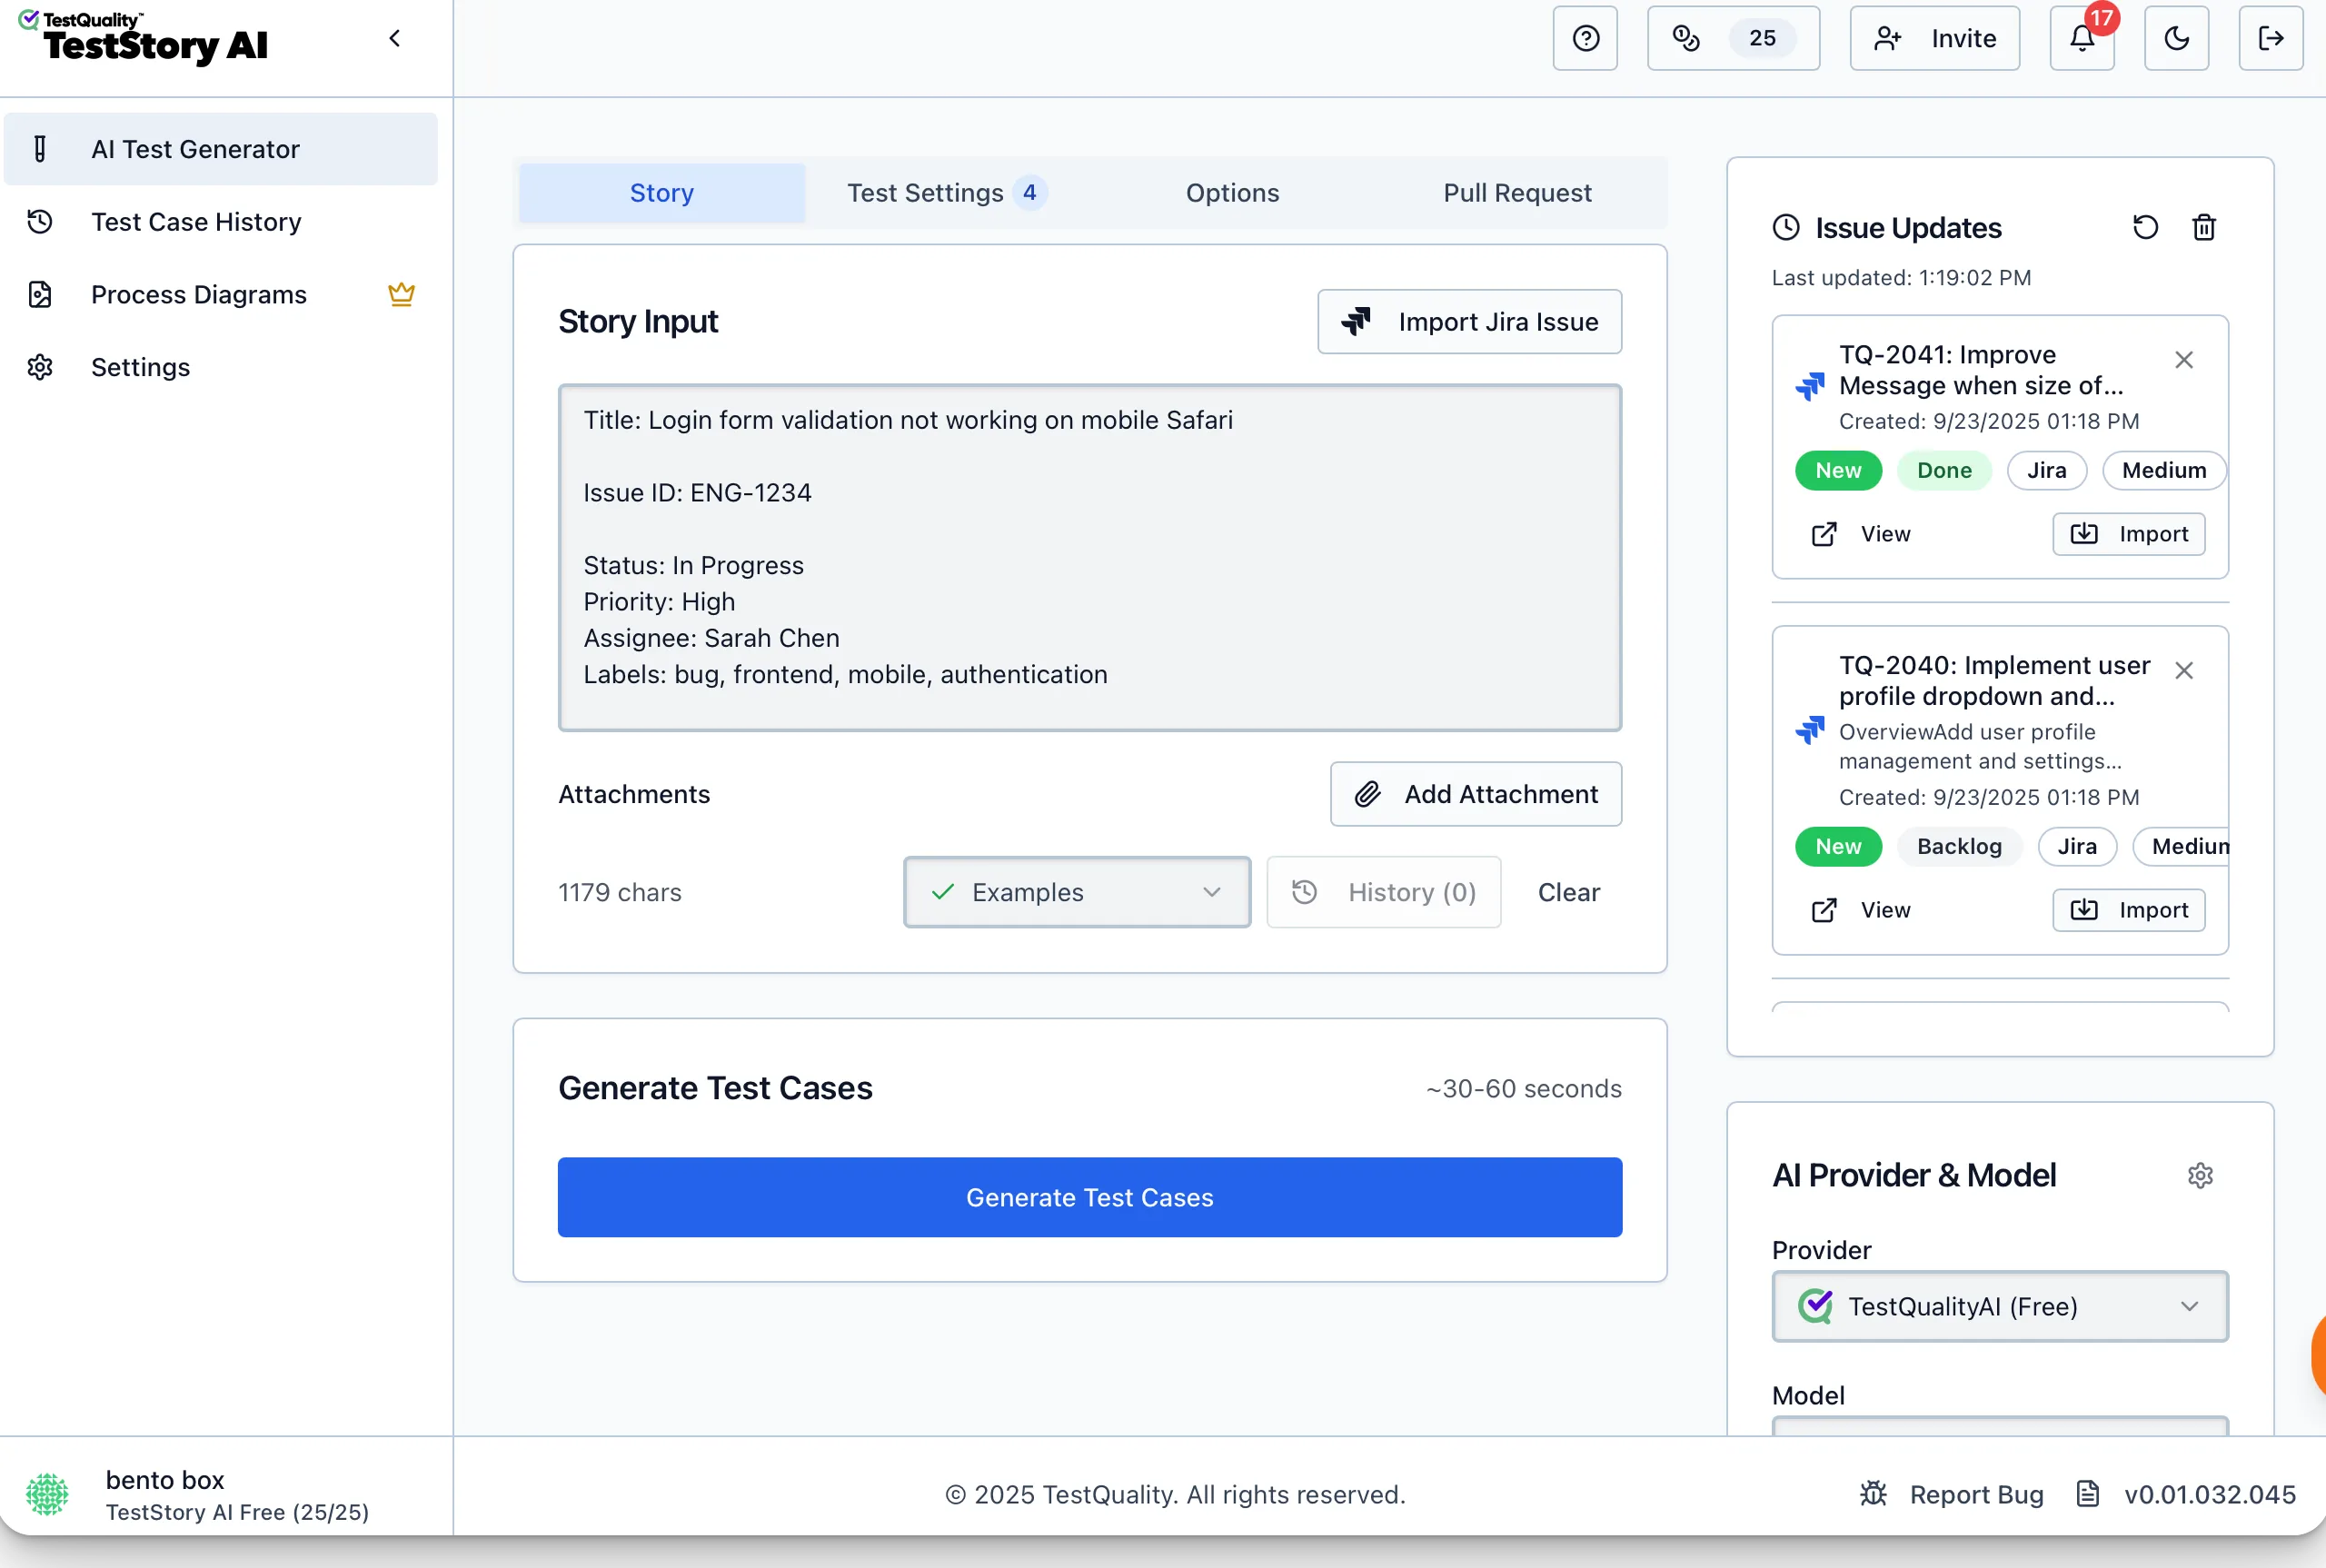Image resolution: width=2326 pixels, height=1568 pixels.
Task: Click Jira tag on TQ-2041 card
Action: point(2046,471)
